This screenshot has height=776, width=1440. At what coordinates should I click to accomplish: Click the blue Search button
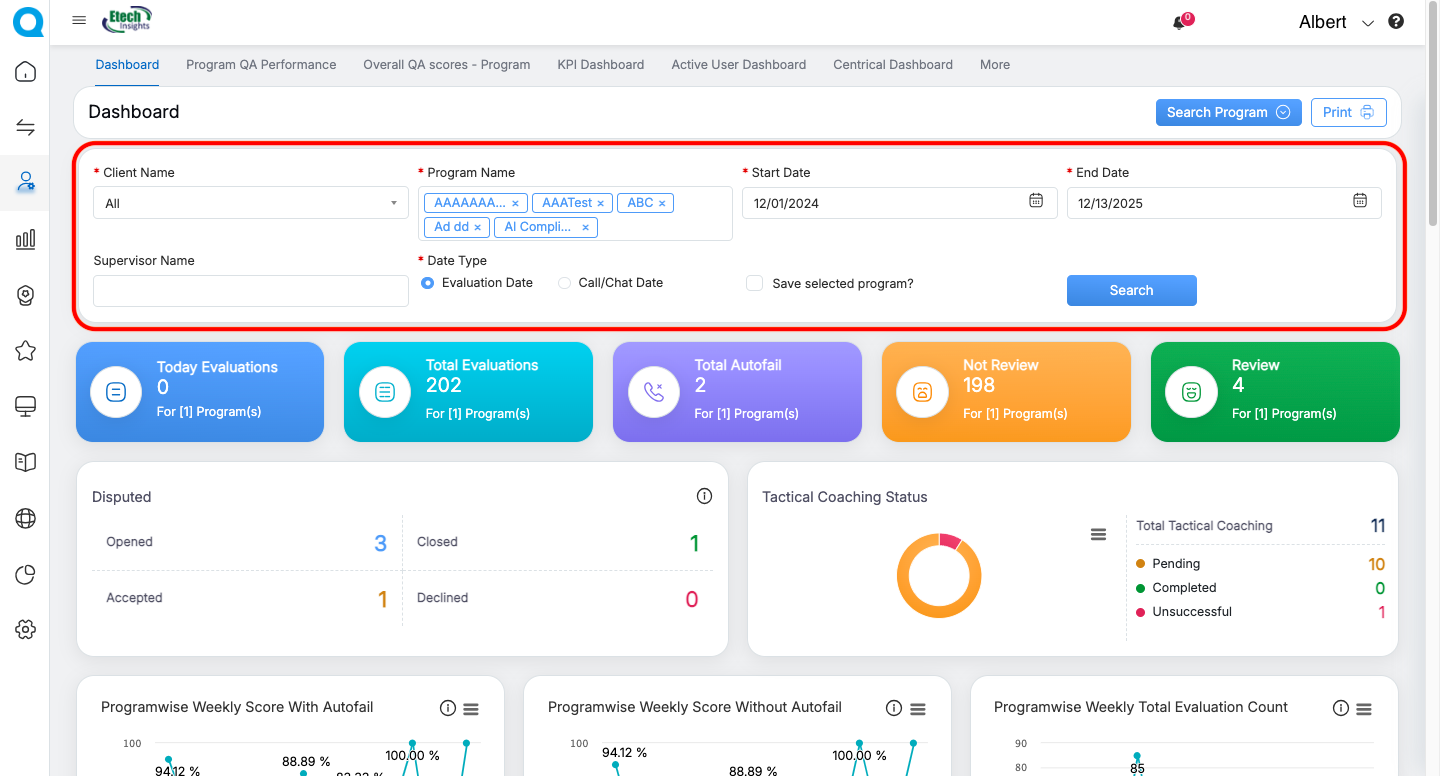point(1131,290)
